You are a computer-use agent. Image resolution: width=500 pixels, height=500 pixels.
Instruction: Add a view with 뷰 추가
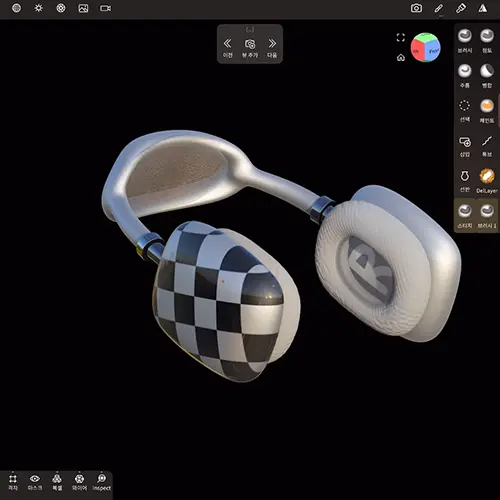coord(250,48)
